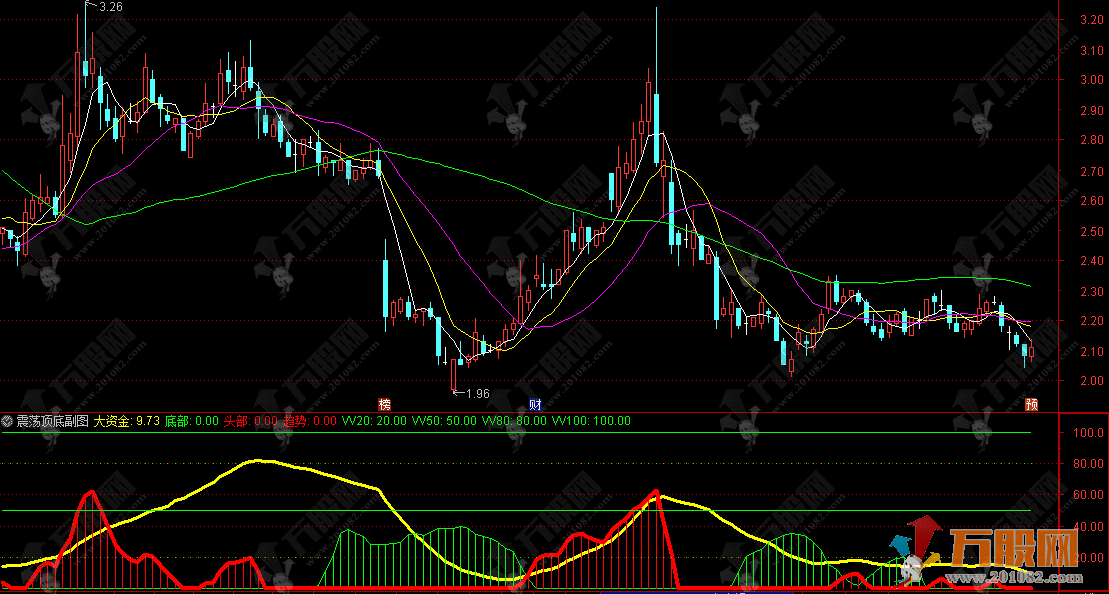Screen dimensions: 1109x594
Task: Click the blue 财 event marker
Action: (536, 404)
